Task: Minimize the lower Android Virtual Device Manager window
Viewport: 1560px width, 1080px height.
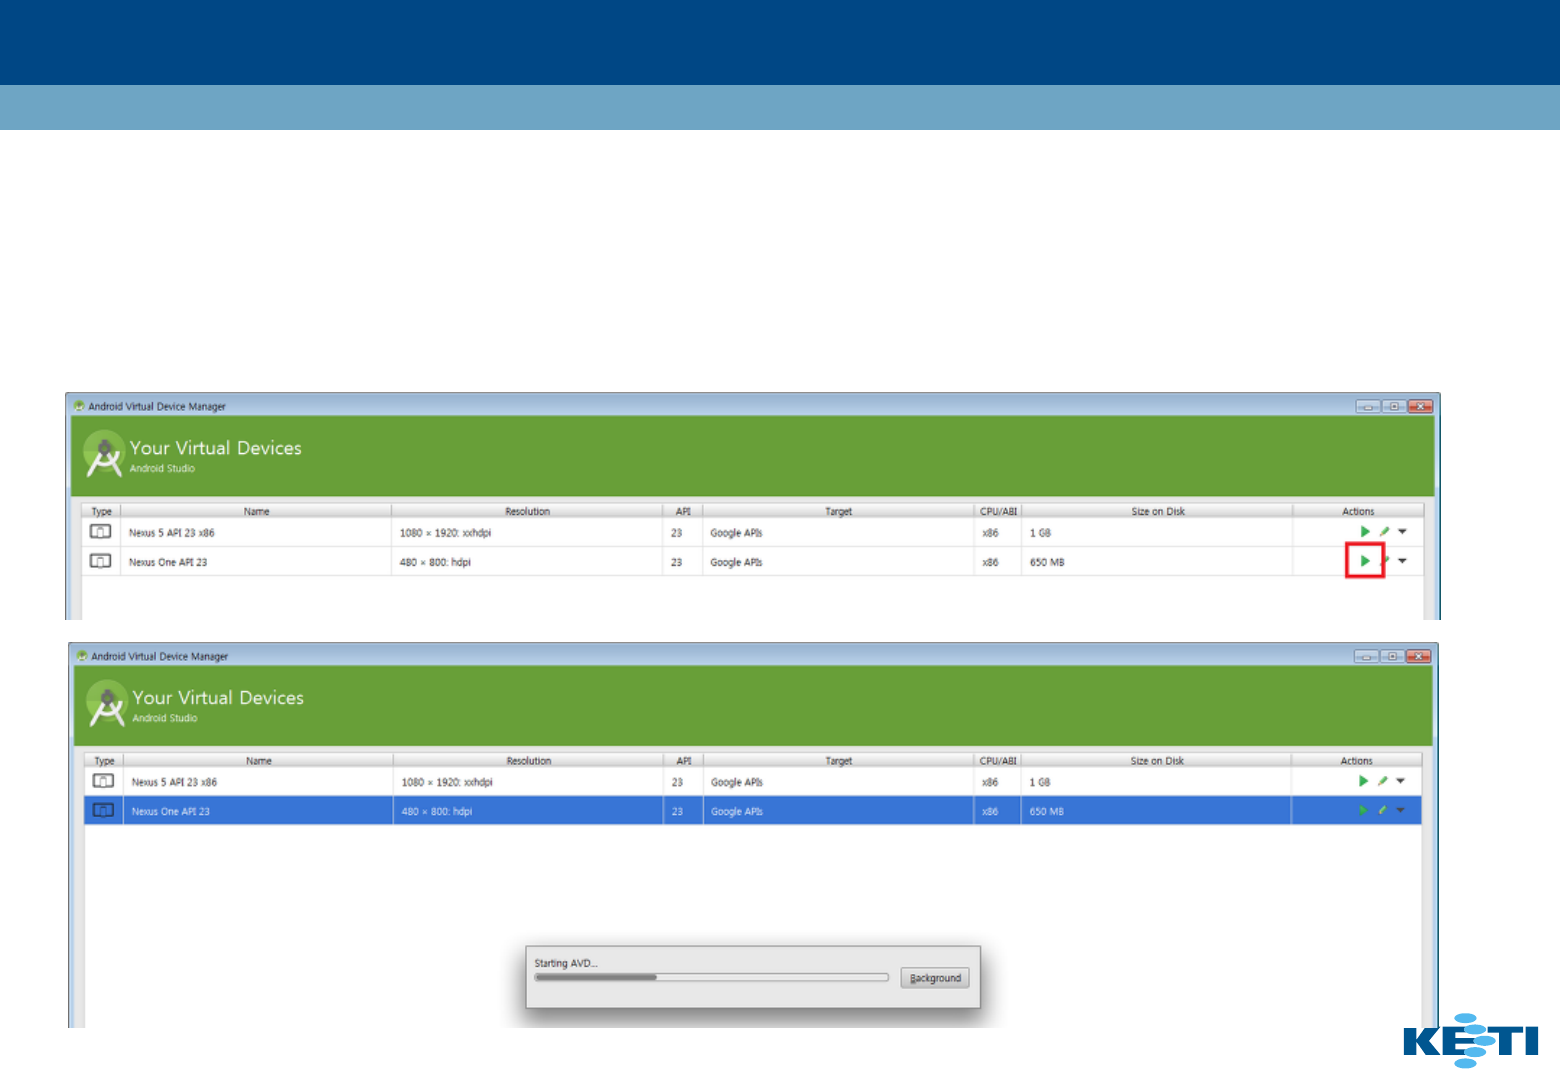Action: [x=1366, y=656]
